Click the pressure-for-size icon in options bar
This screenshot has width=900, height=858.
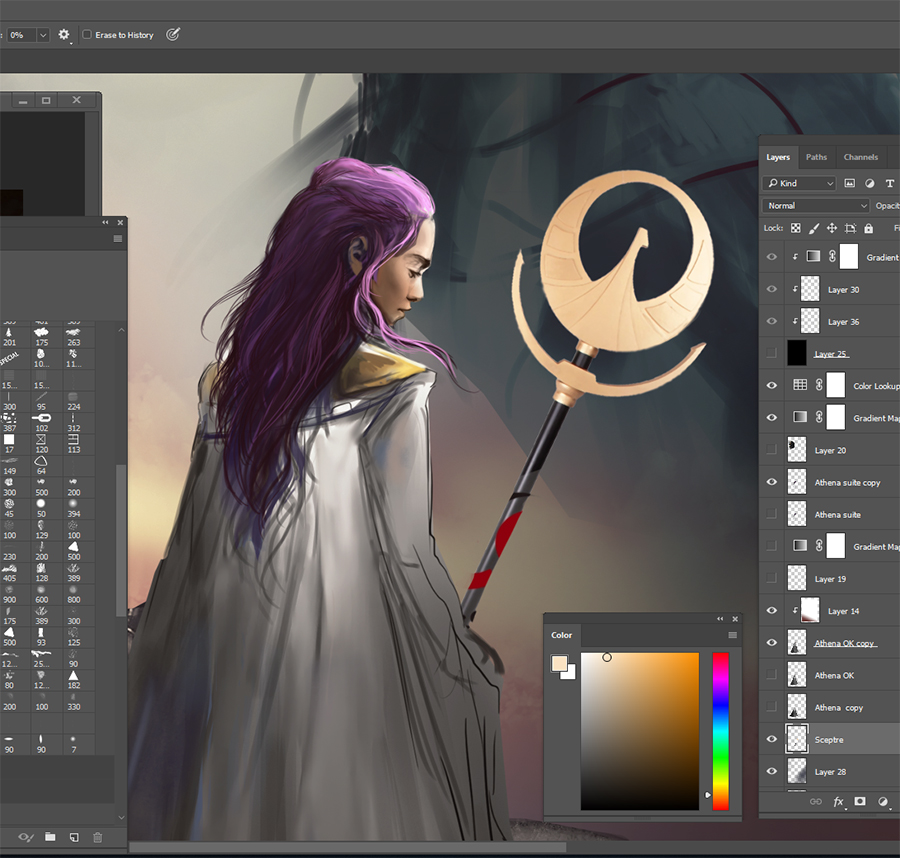click(173, 35)
